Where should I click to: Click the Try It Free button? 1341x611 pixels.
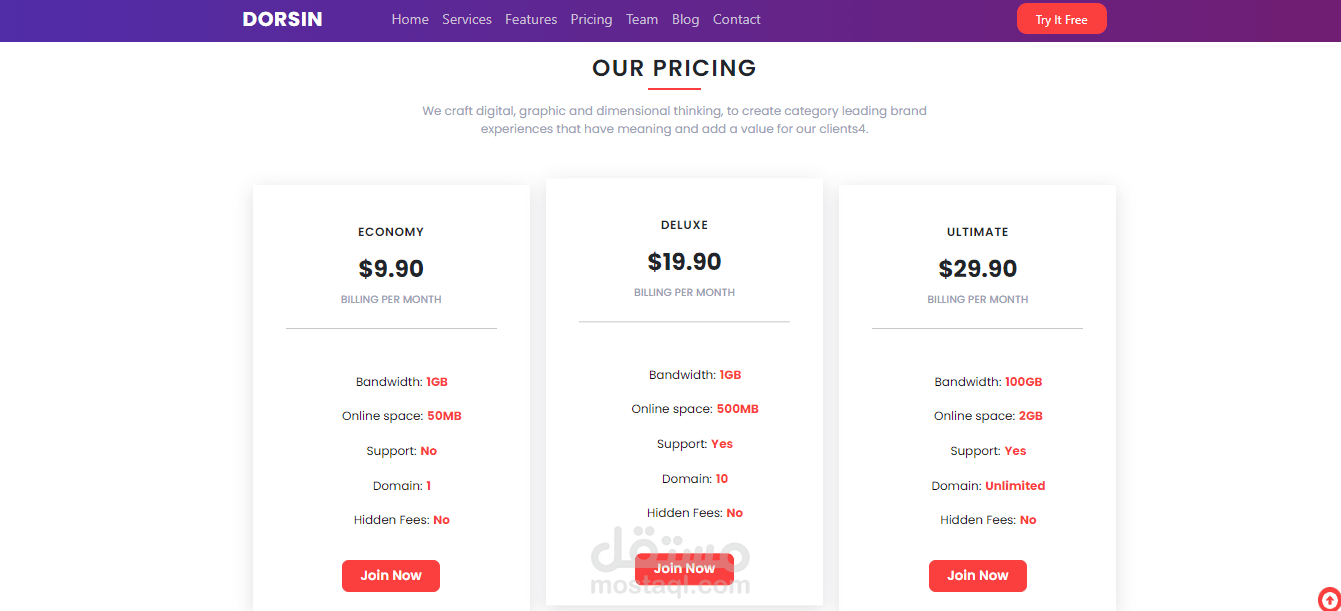tap(1061, 19)
